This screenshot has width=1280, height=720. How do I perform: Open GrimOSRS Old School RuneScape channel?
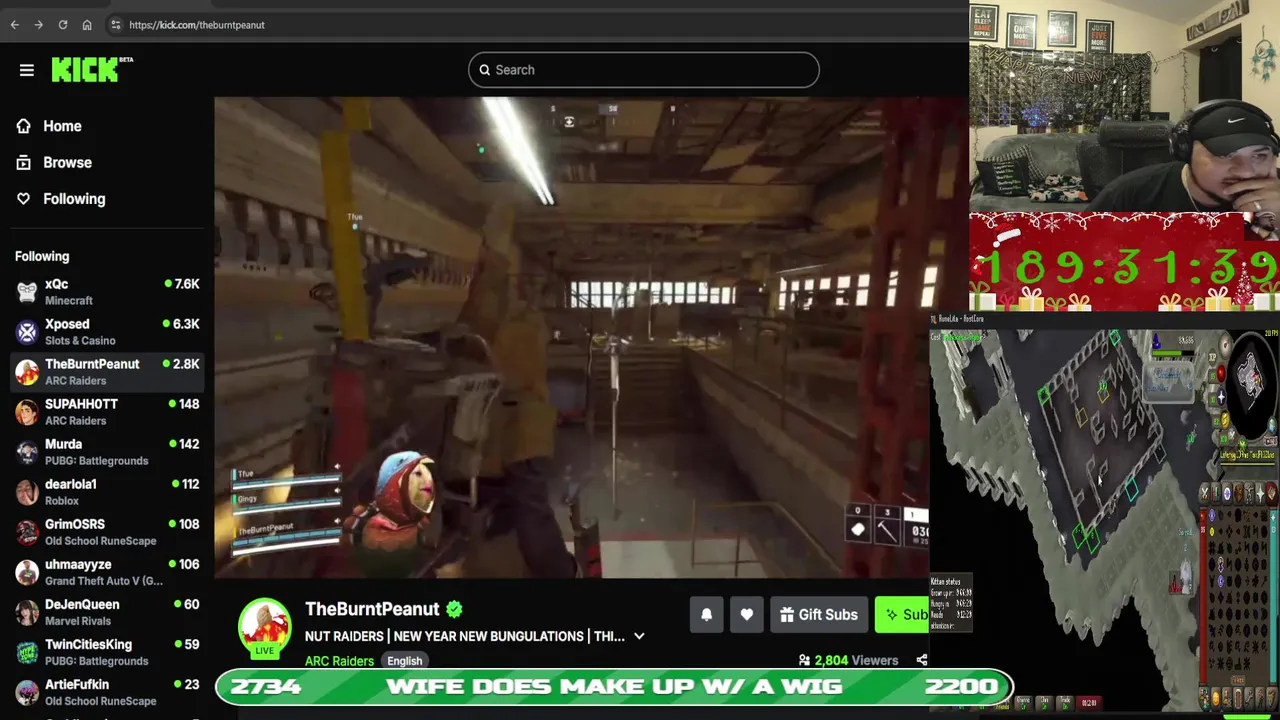click(x=107, y=532)
